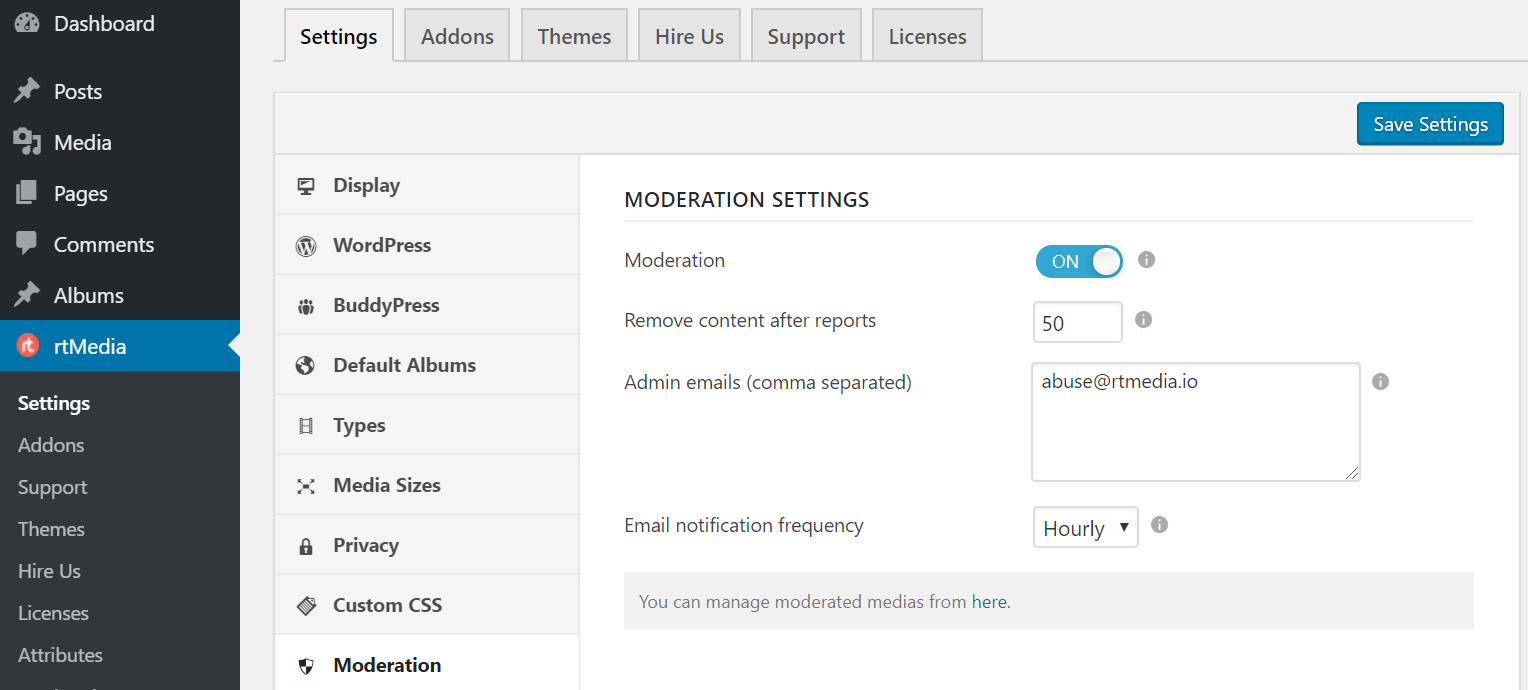Image resolution: width=1528 pixels, height=690 pixels.
Task: Turn off the Moderation switch
Action: 1079,261
